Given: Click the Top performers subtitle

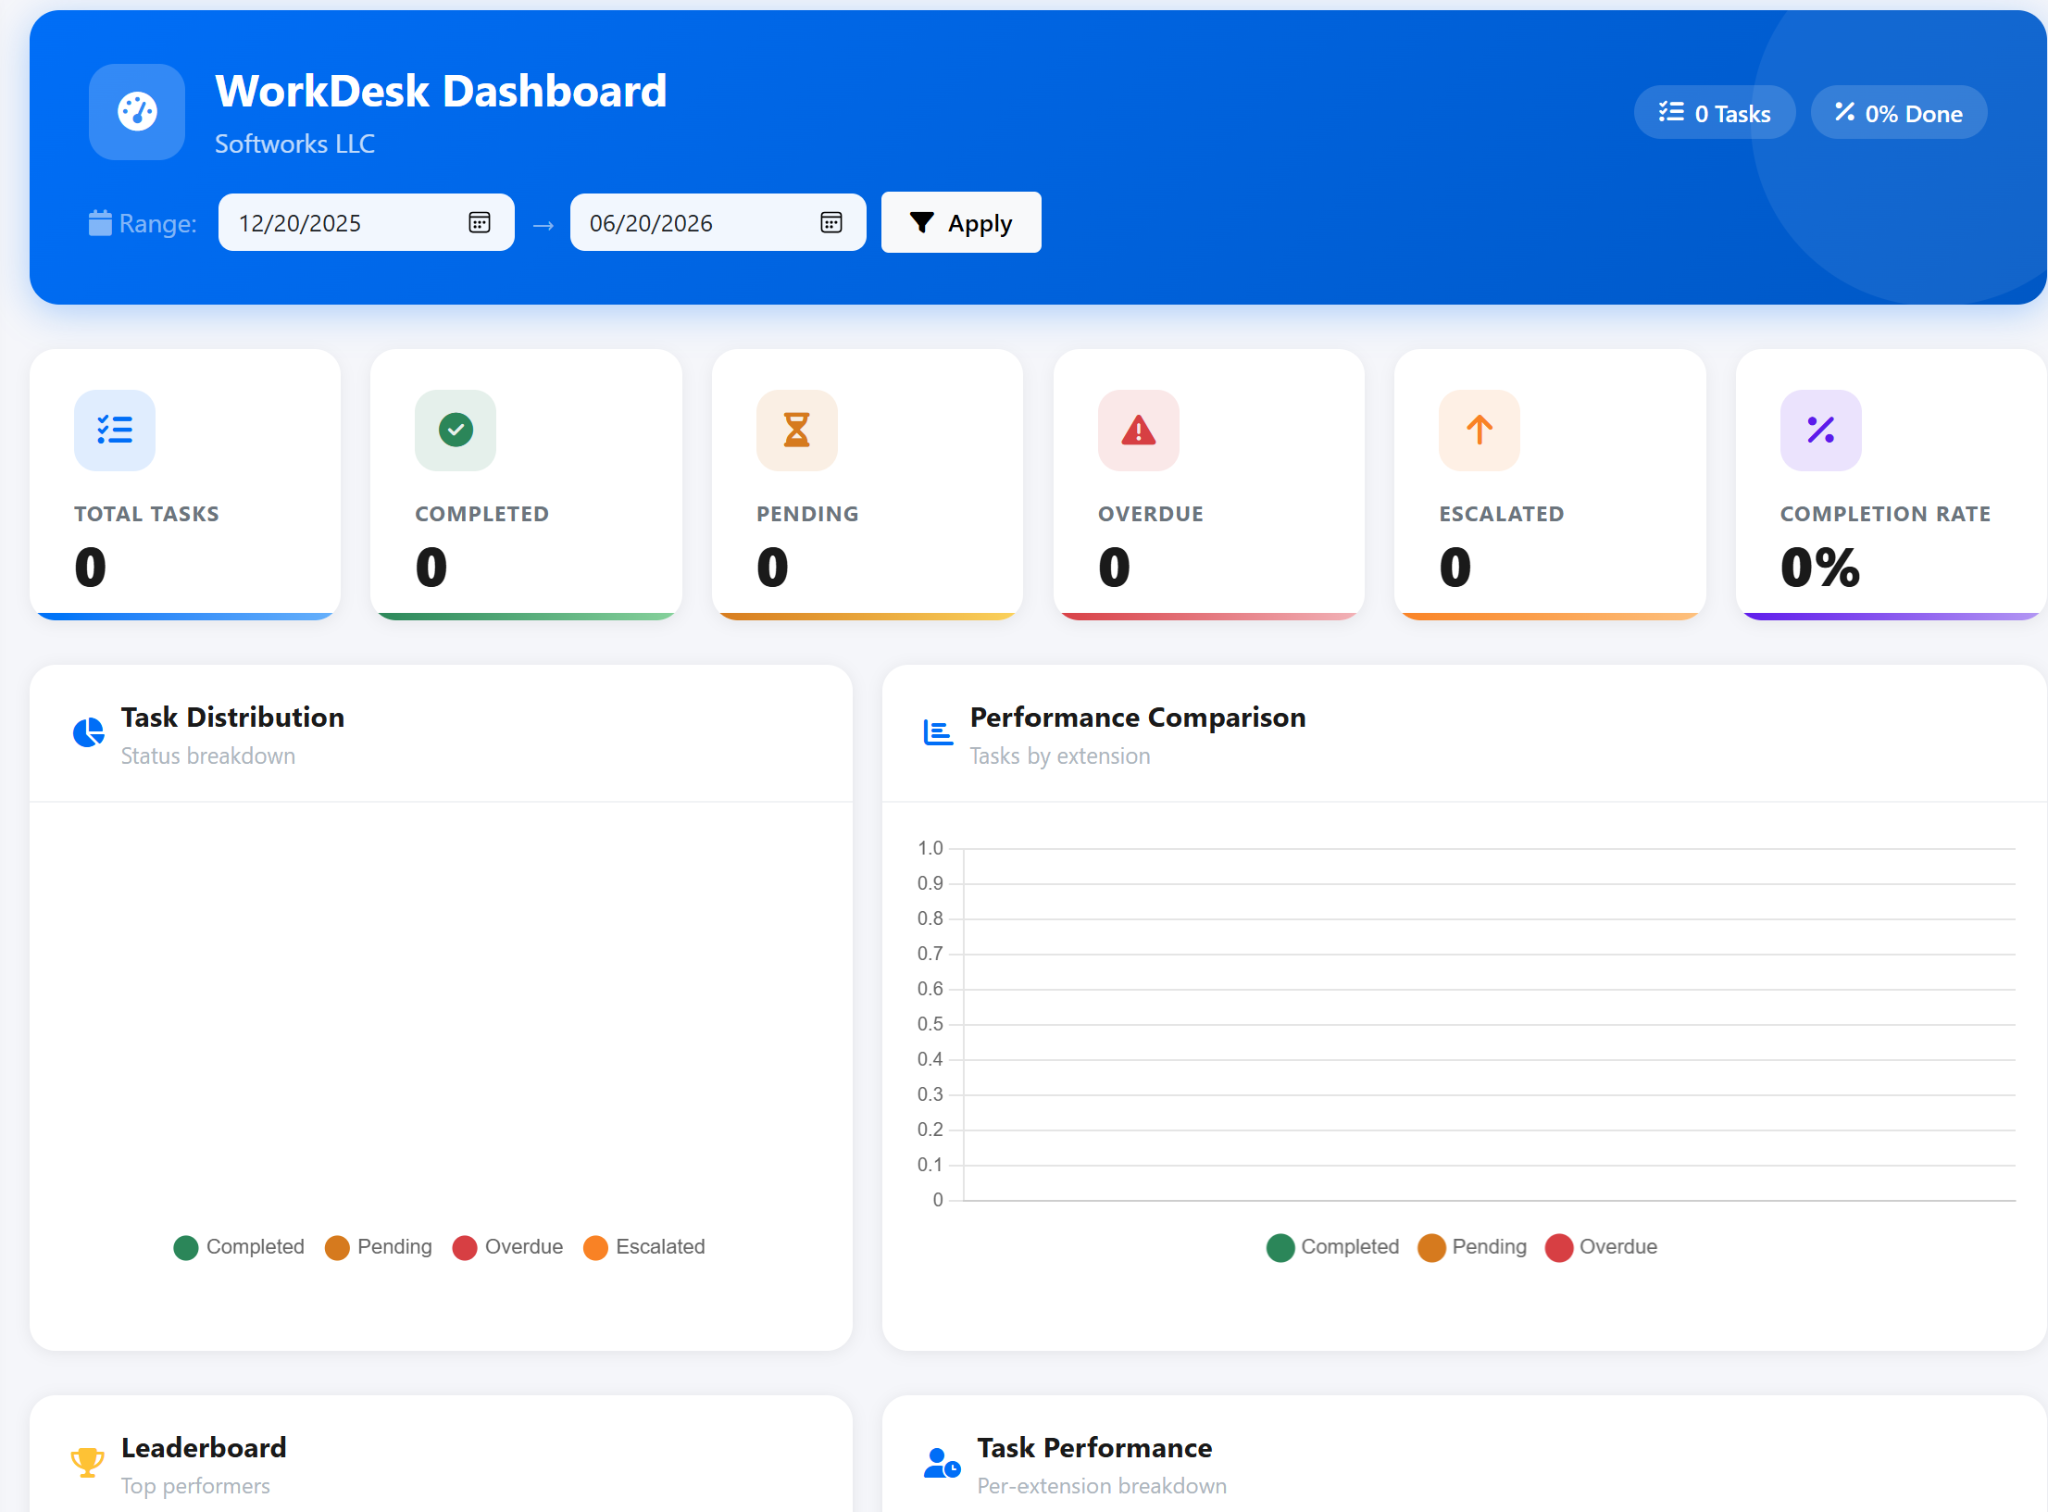Looking at the screenshot, I should coord(196,1486).
